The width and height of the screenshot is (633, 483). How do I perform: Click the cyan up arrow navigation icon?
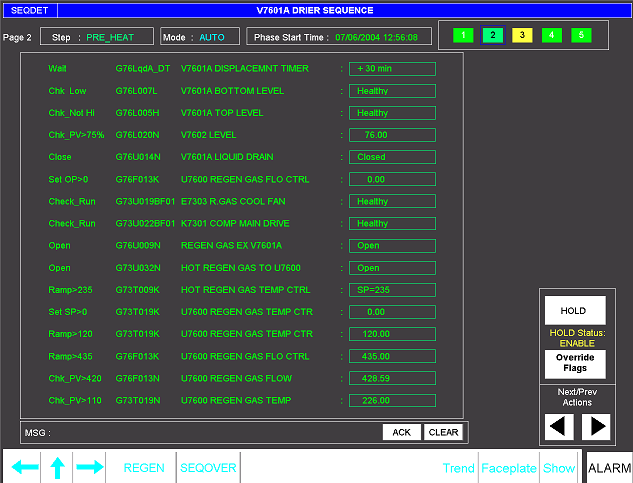(57, 468)
